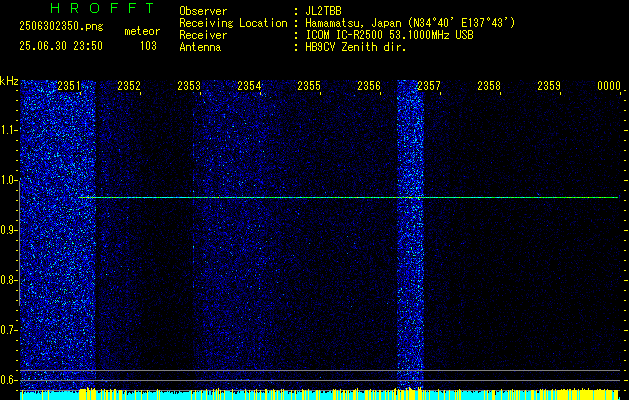Screen dimensions: 629x400
Task: Click the meteor label
Action: pyautogui.click(x=142, y=31)
